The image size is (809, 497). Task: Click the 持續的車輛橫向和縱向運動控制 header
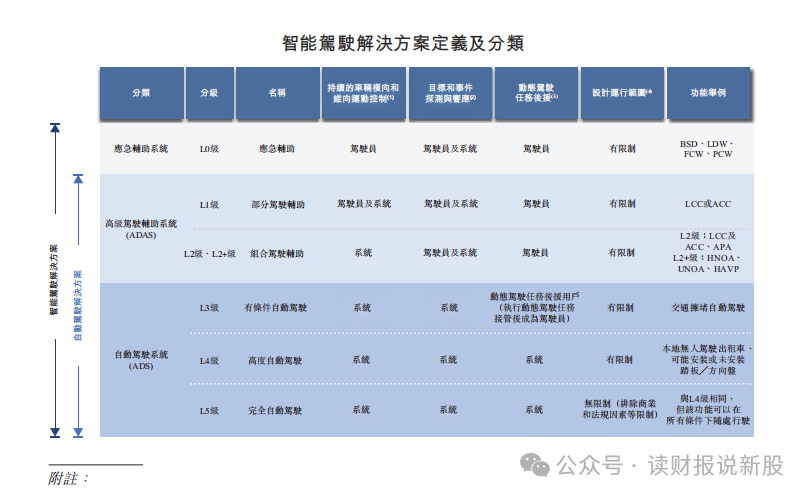(x=363, y=93)
